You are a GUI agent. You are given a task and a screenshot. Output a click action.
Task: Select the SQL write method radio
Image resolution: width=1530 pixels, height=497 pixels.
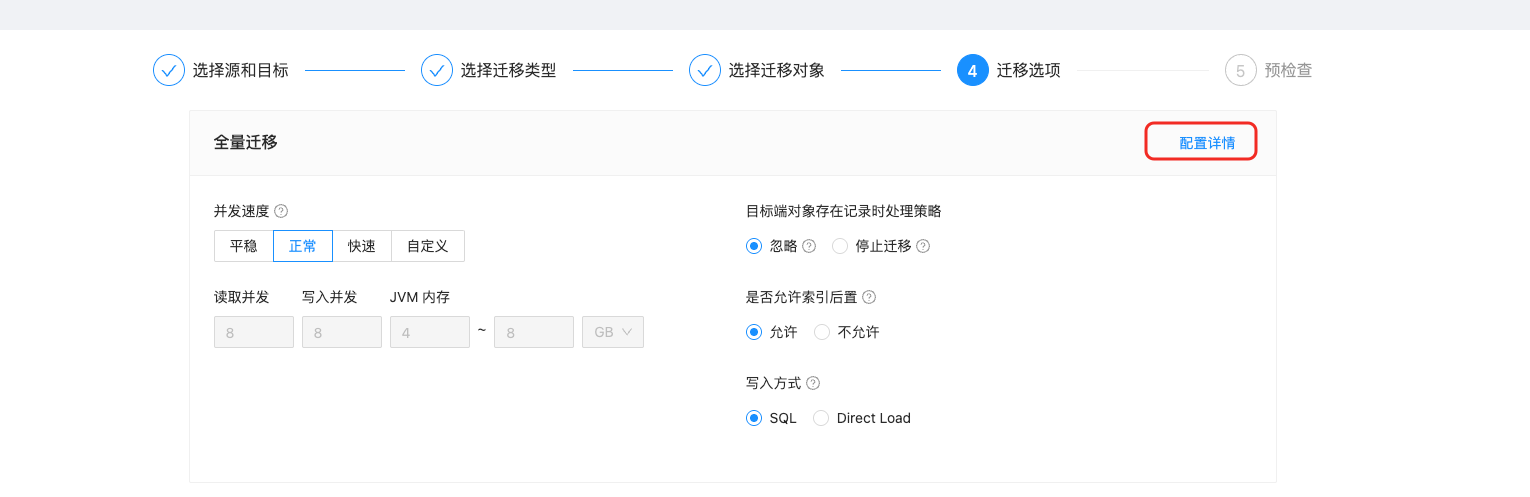click(x=754, y=418)
